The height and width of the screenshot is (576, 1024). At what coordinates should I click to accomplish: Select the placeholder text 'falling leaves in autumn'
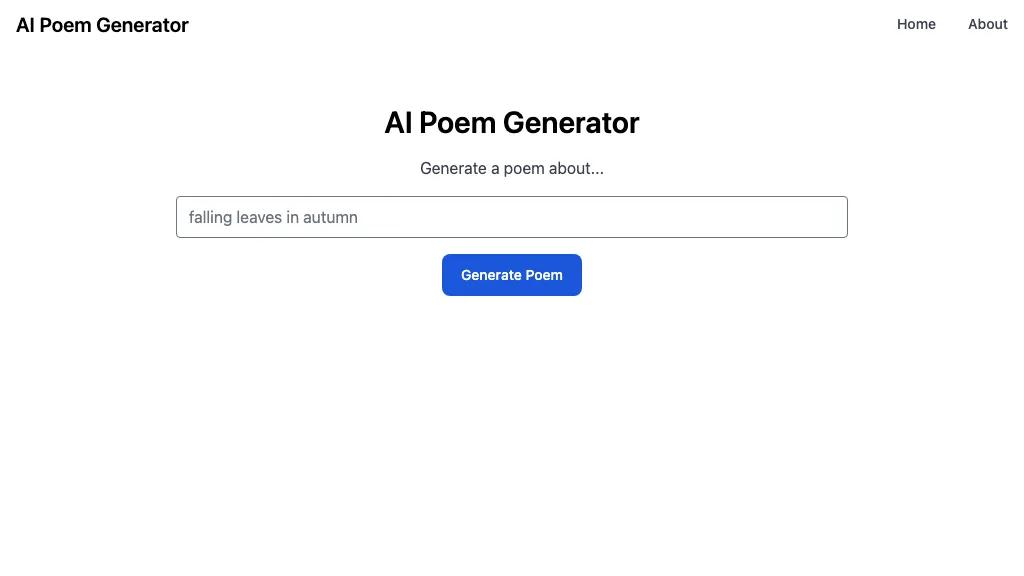click(x=273, y=217)
